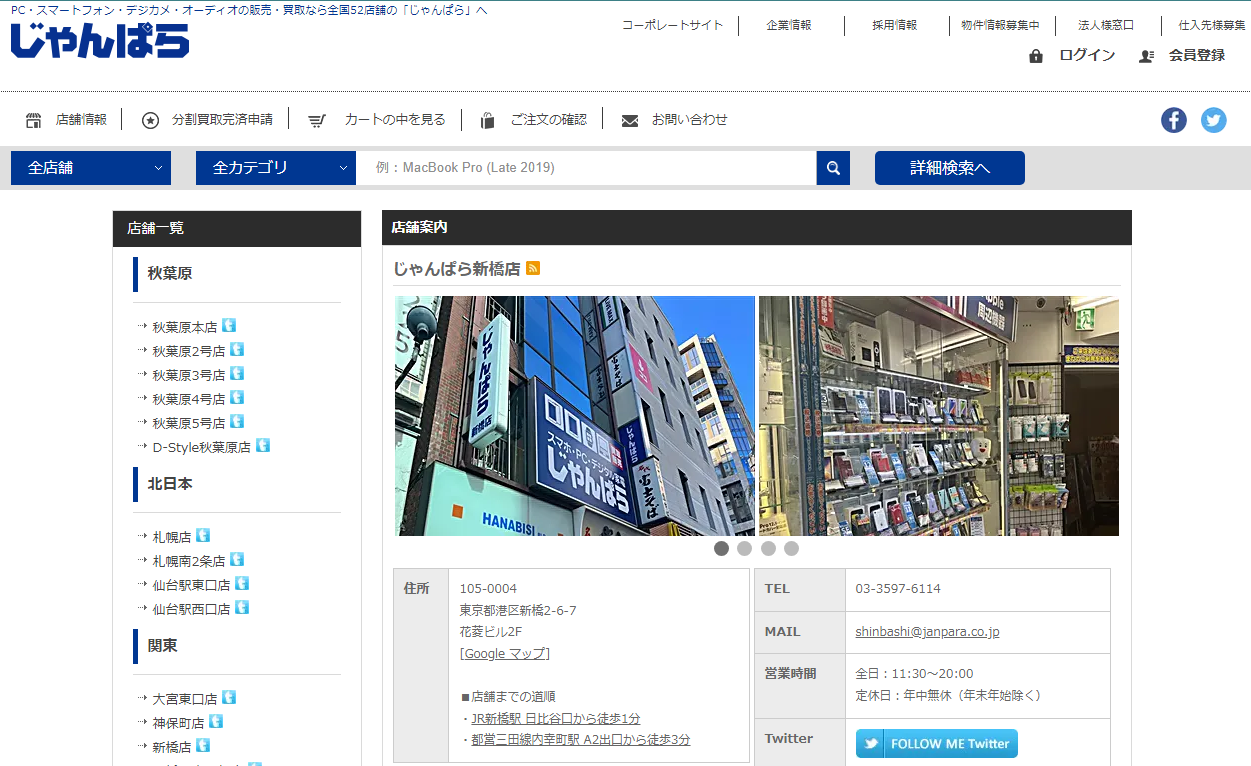Open the 仙台駅東口店 store link
Viewport: 1251px width, 766px height.
tap(191, 585)
